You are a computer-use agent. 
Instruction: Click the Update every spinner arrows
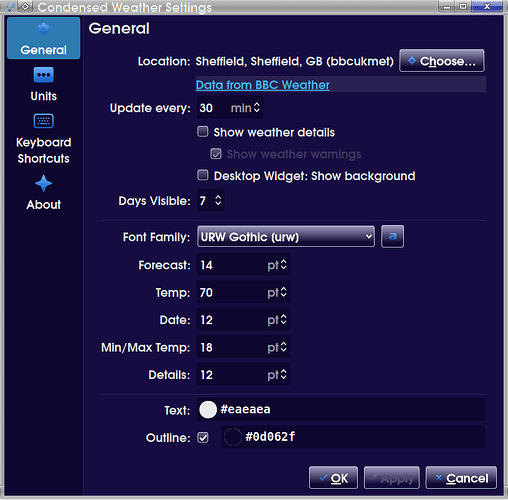pyautogui.click(x=257, y=107)
